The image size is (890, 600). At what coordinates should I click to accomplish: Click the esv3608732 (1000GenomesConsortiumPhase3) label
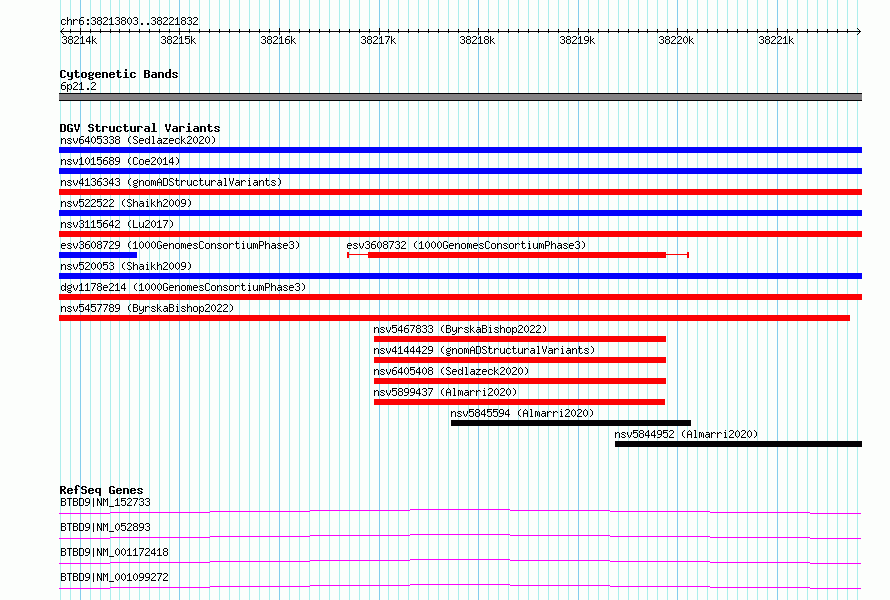point(466,245)
